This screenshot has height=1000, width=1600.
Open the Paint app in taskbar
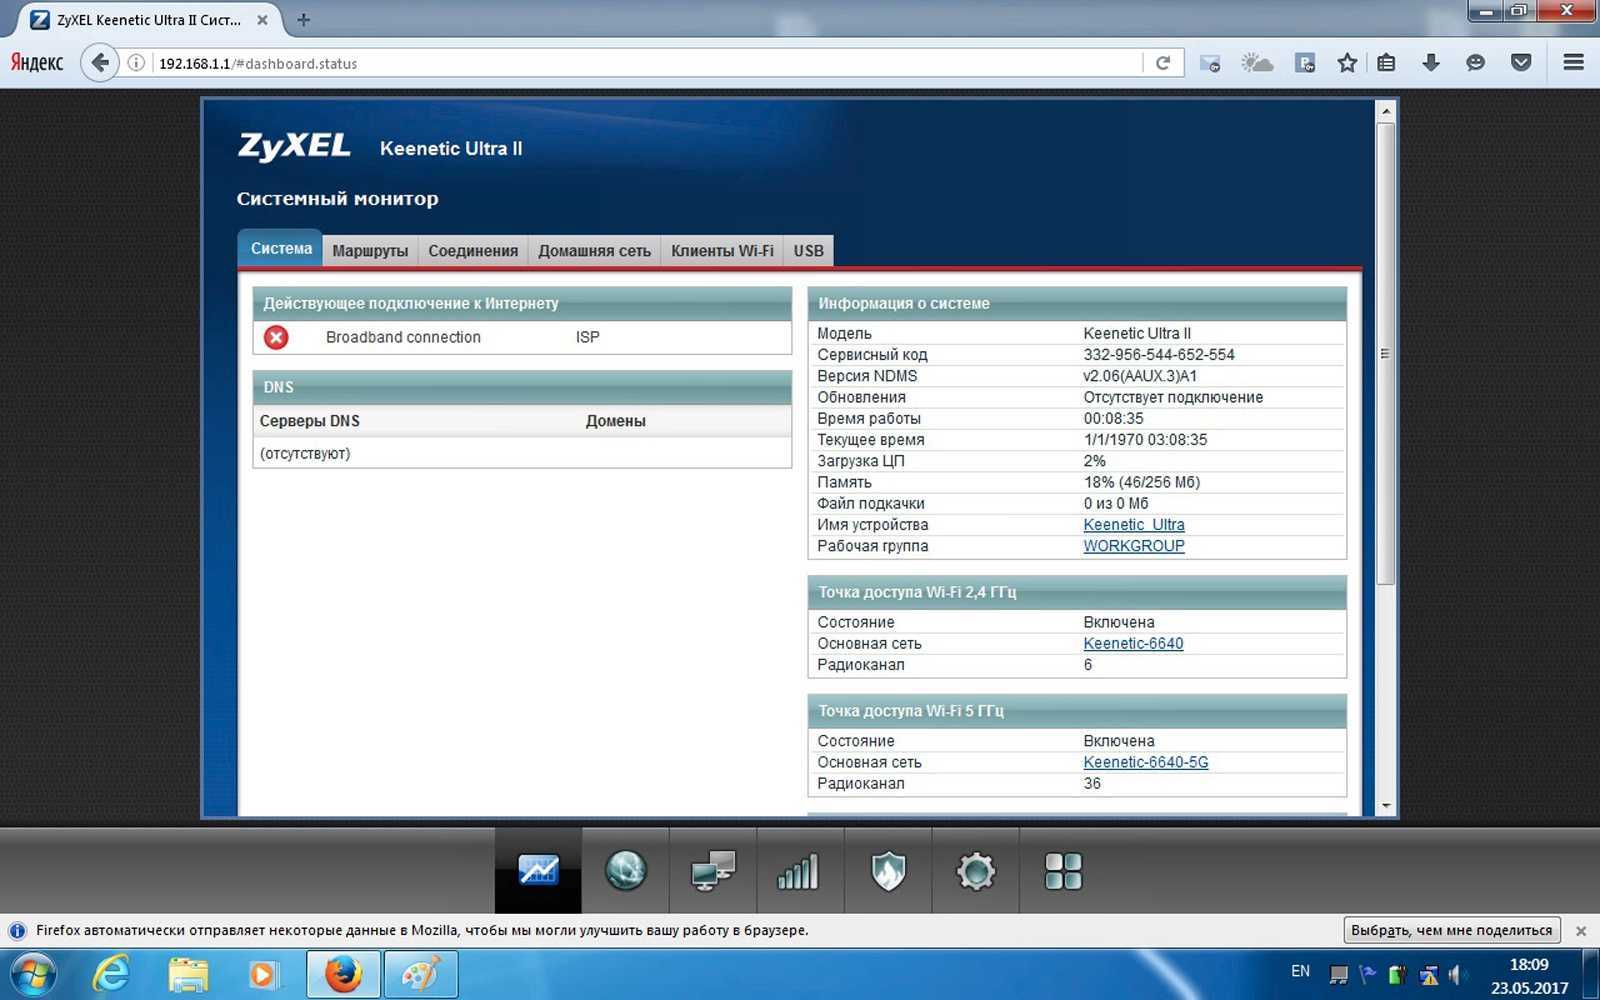click(421, 974)
